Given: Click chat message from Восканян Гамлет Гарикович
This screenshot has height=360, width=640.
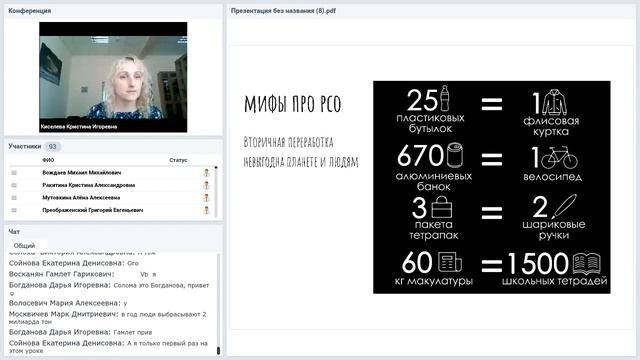Looking at the screenshot, I should [83, 274].
